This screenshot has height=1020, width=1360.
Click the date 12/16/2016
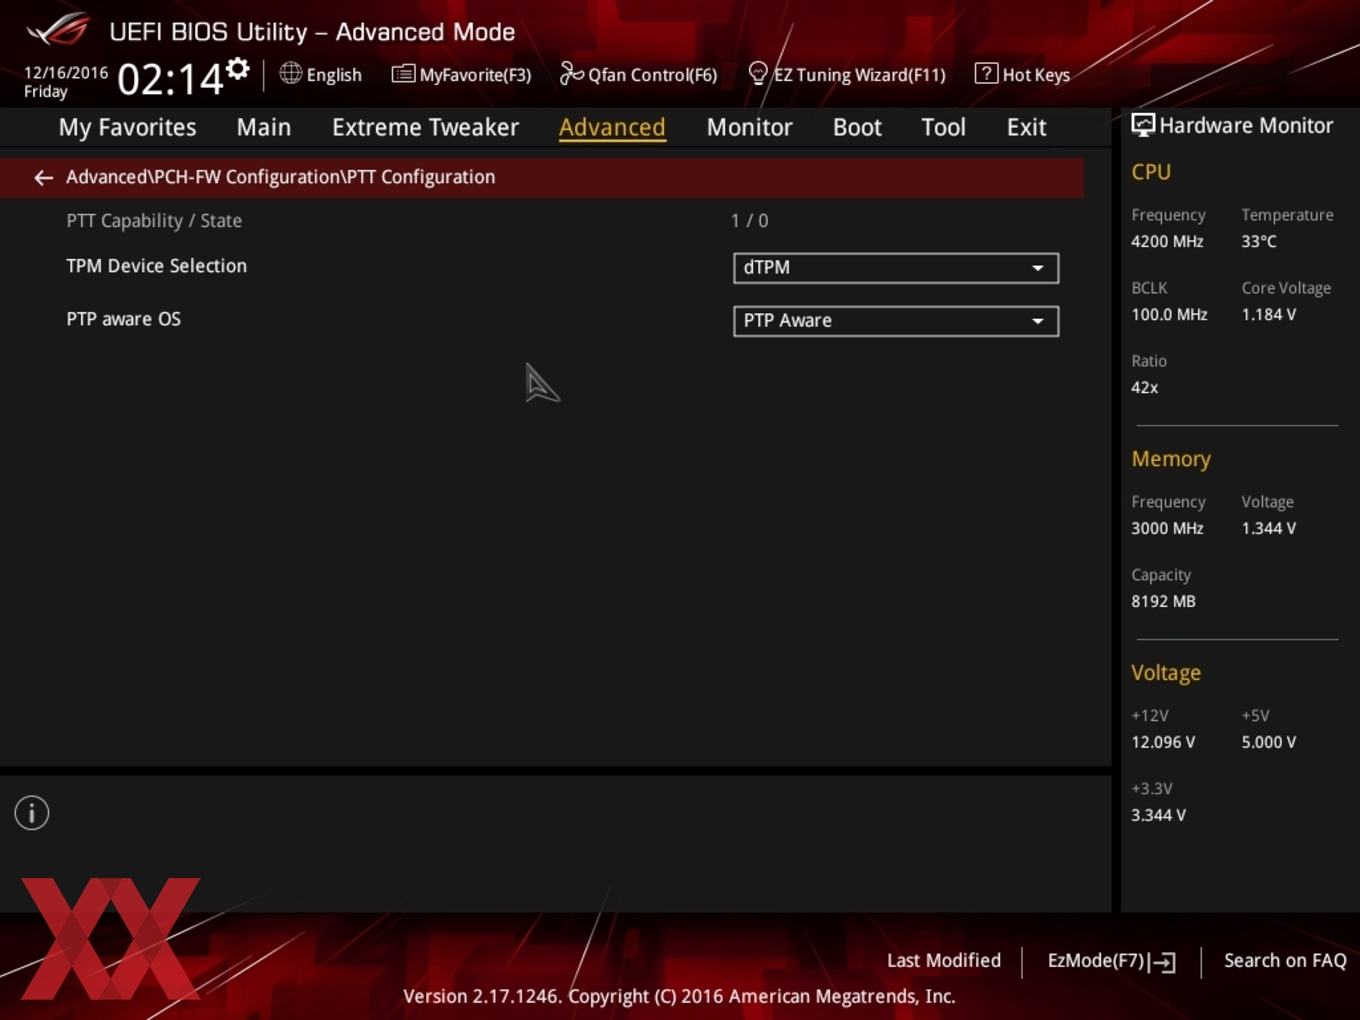[x=66, y=73]
